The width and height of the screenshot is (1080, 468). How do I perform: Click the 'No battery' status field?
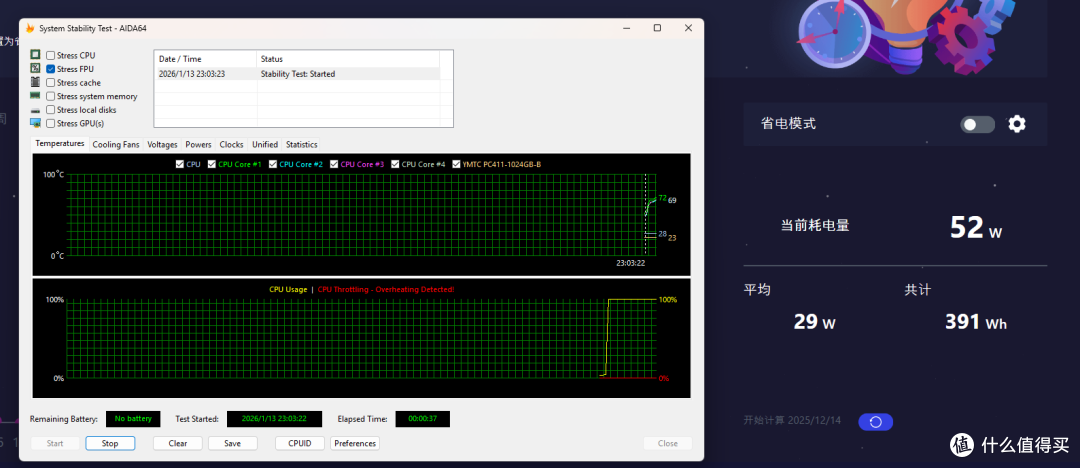(133, 418)
